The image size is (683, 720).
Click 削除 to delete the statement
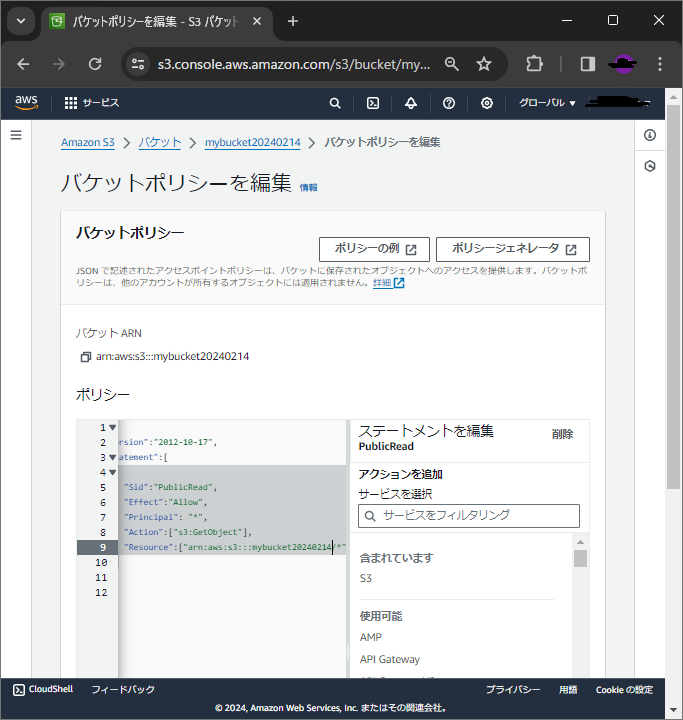(x=562, y=434)
